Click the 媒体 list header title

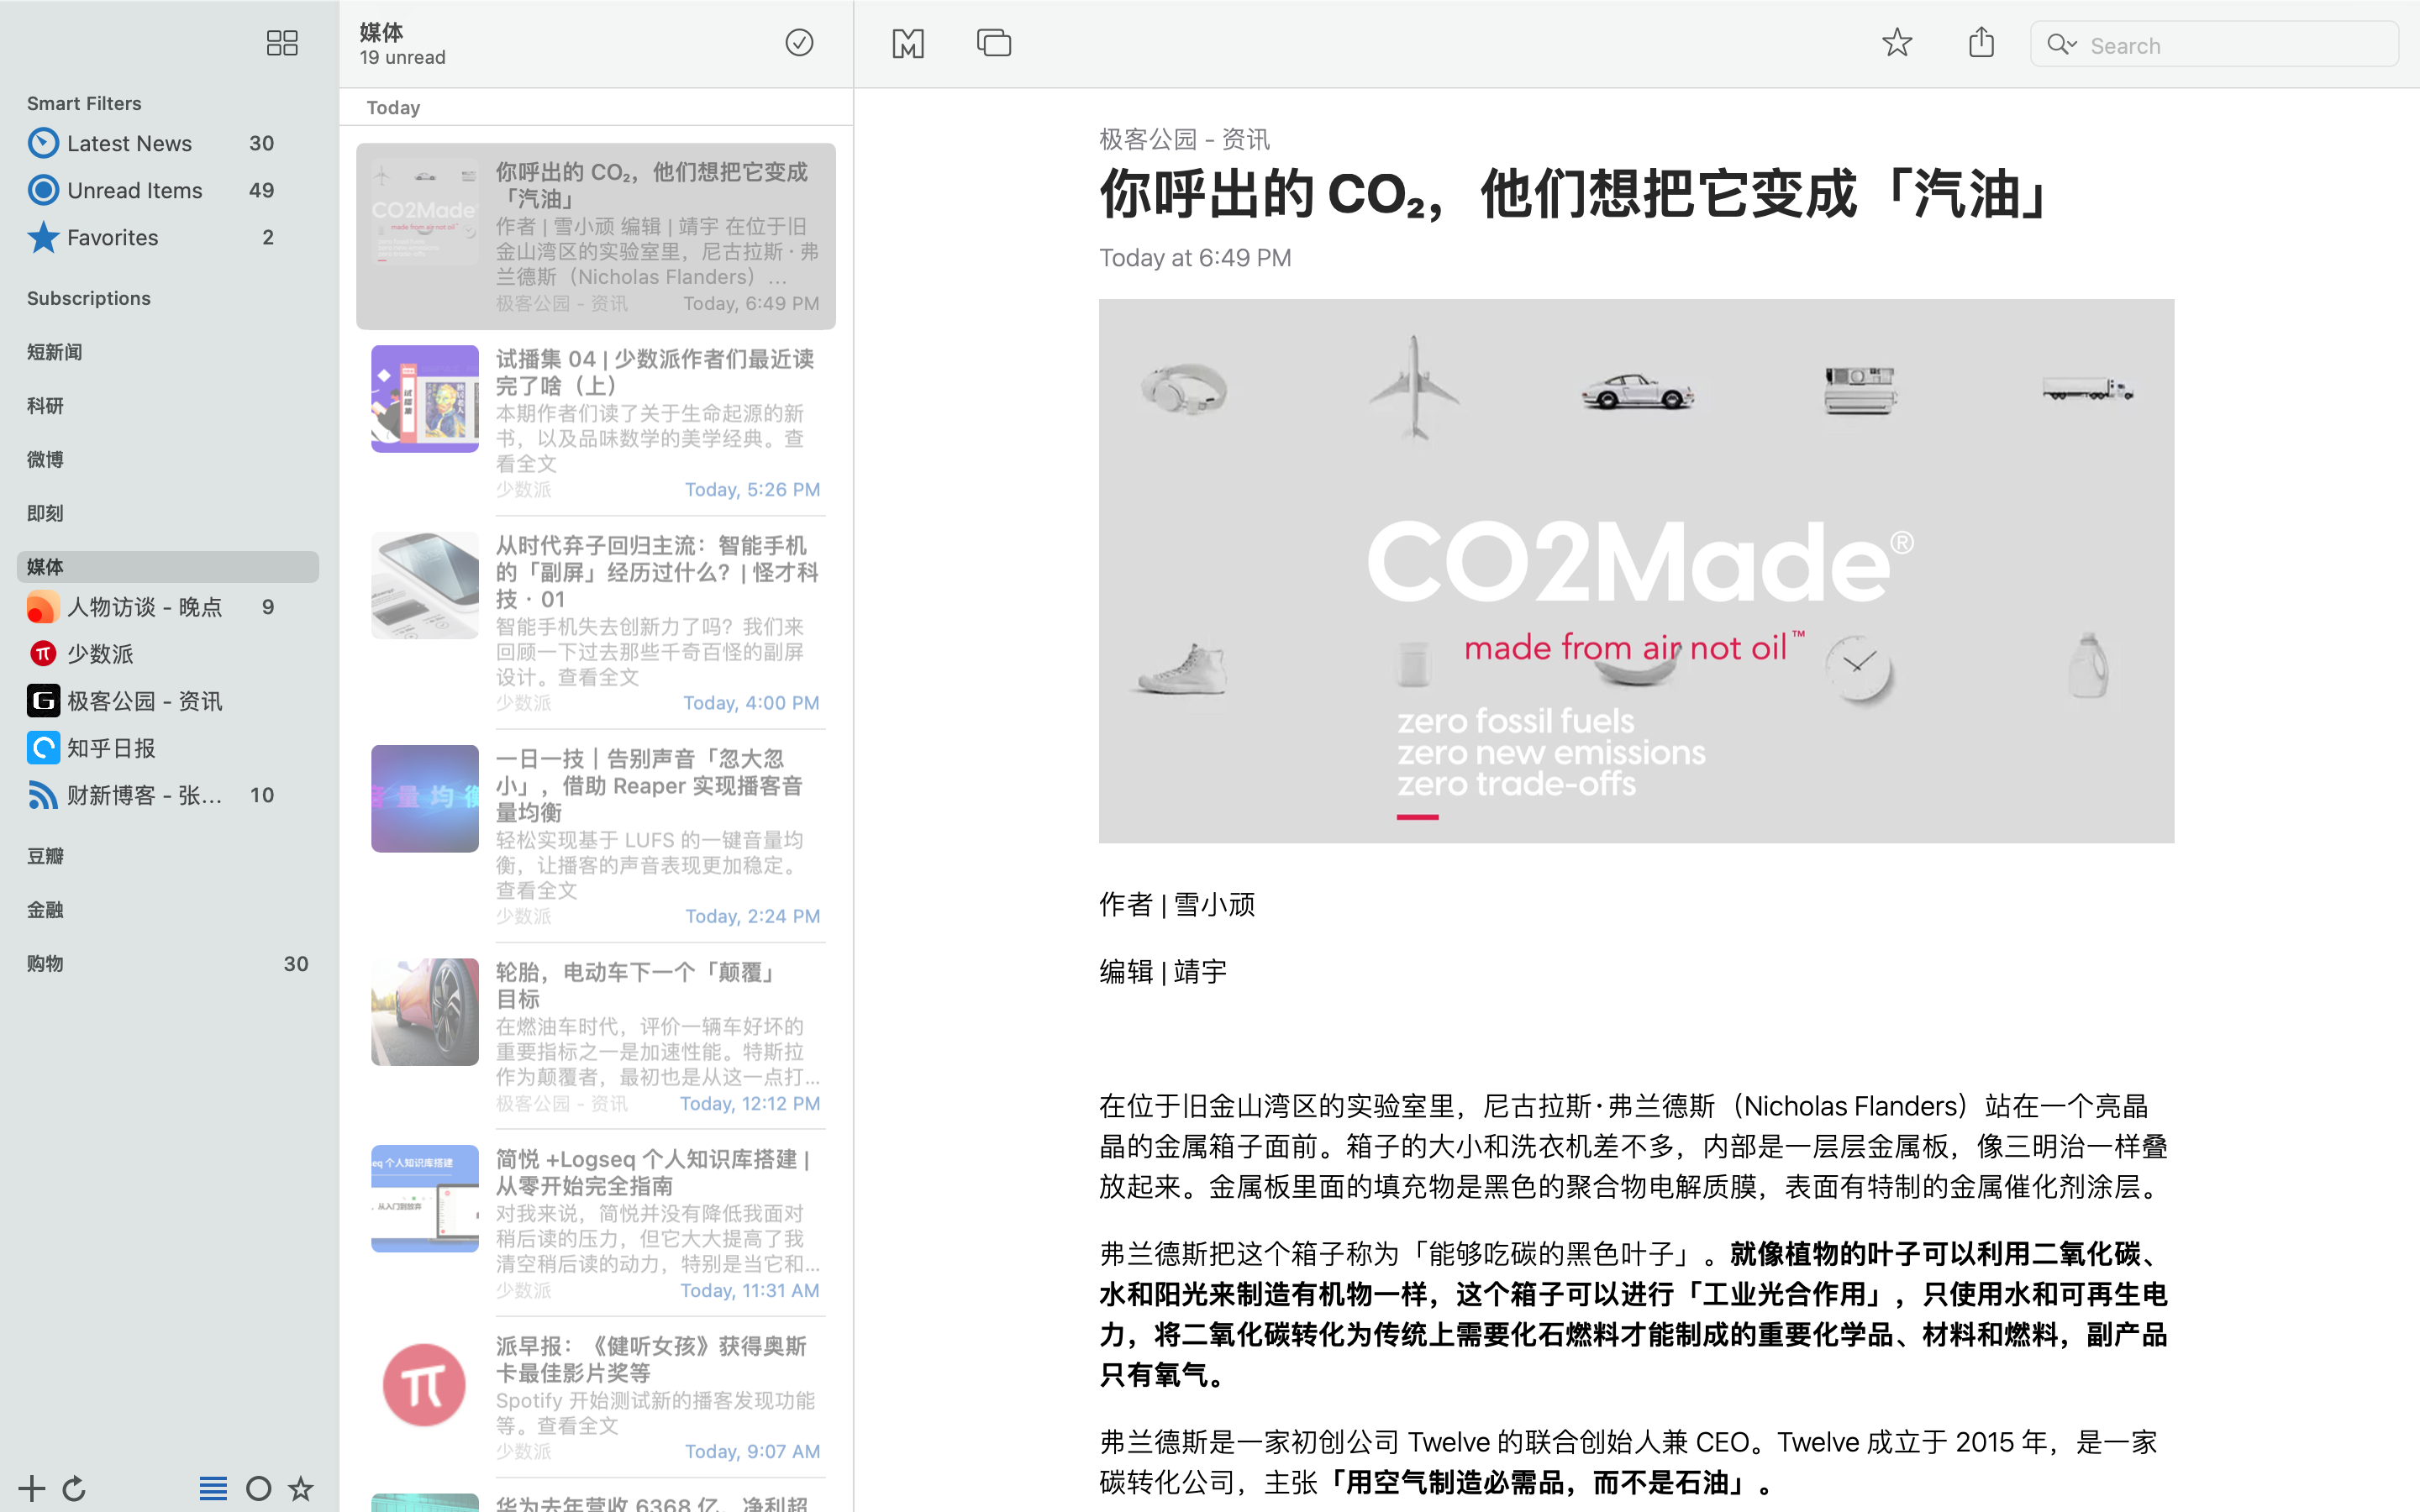coord(381,32)
